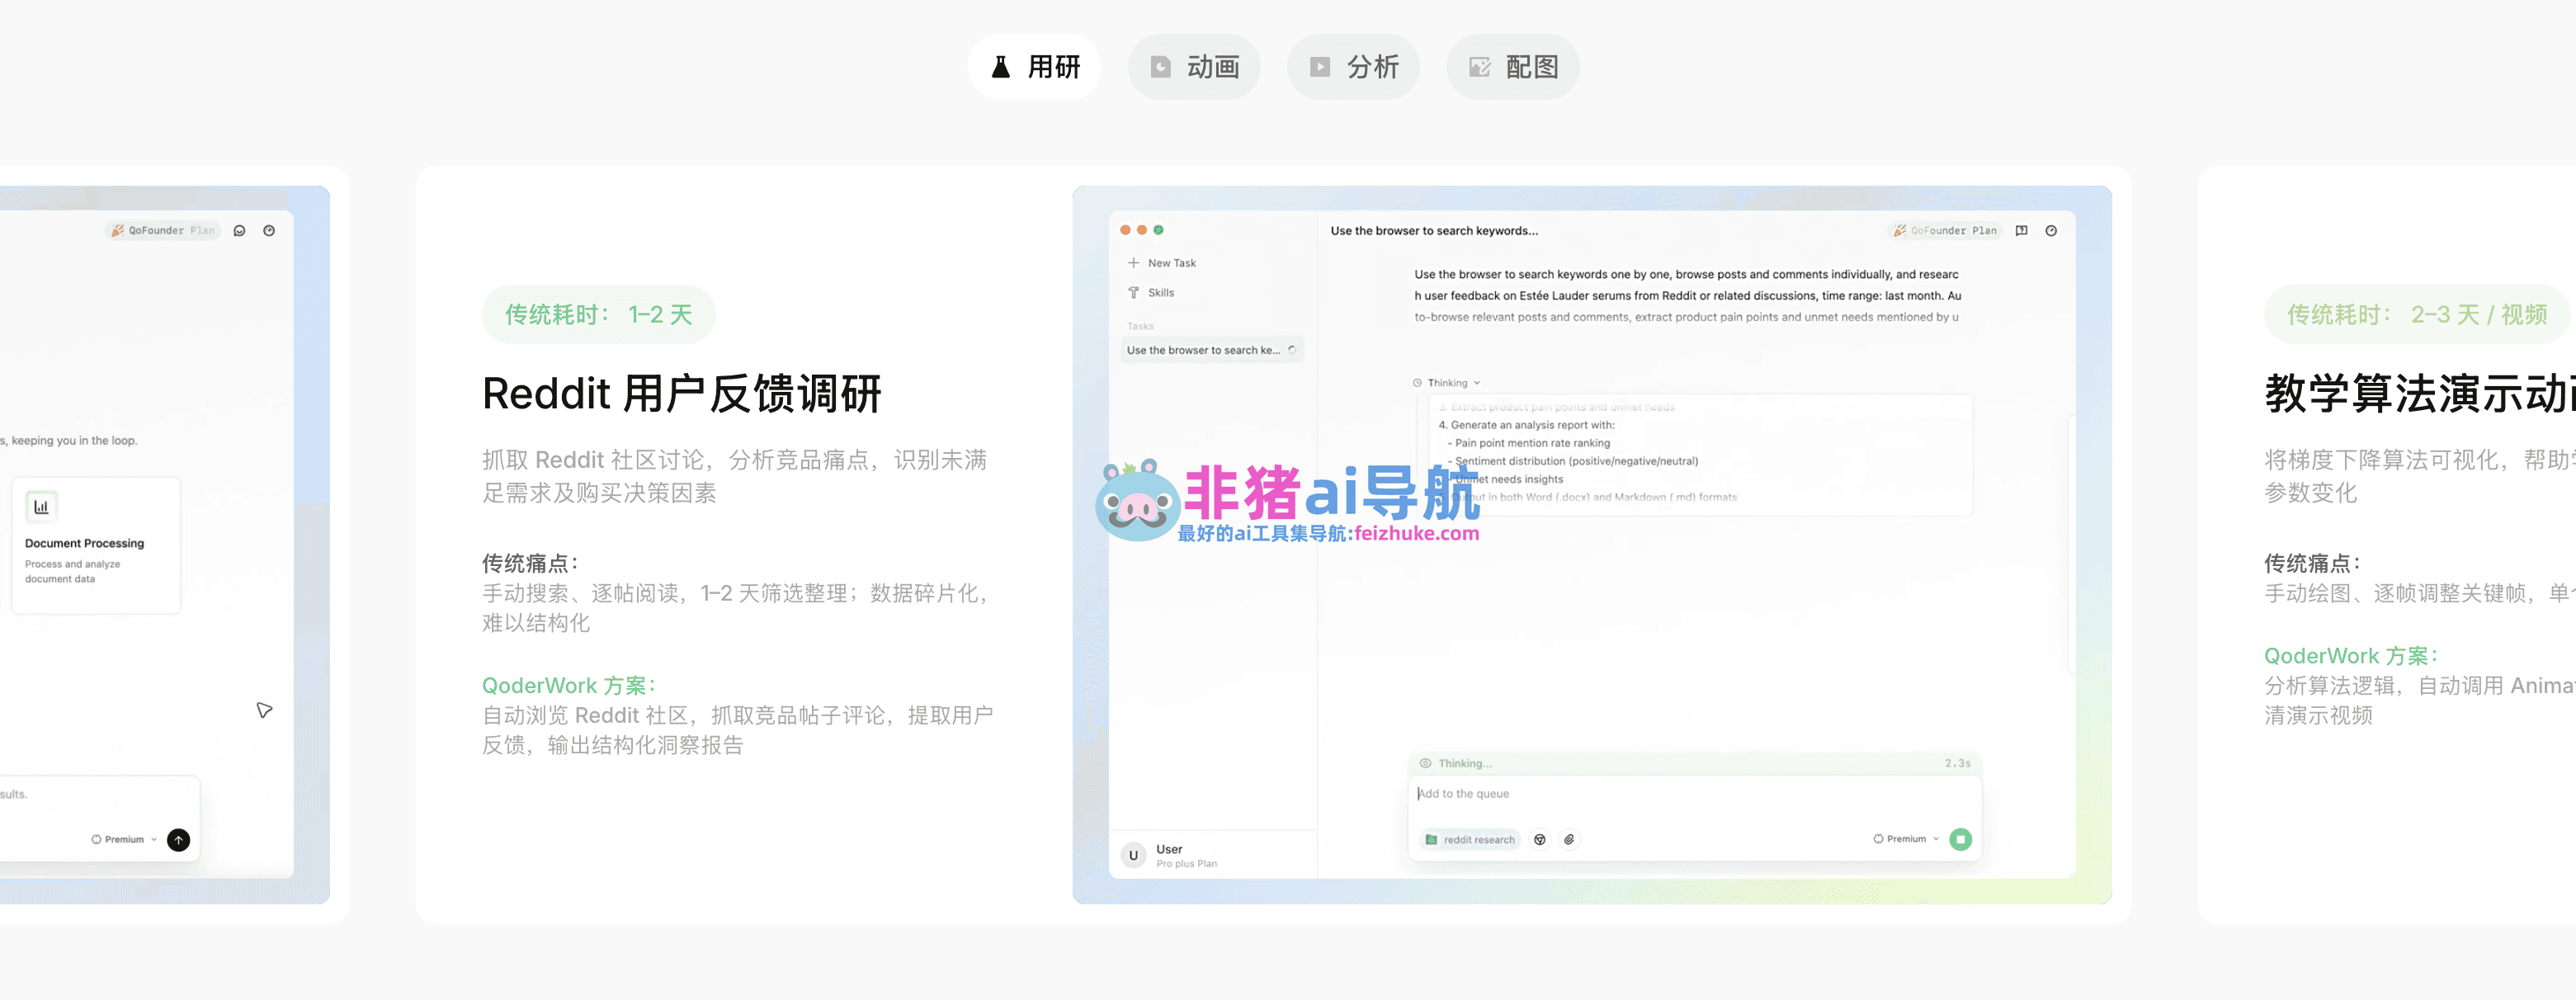
Task: Open Premium dropdown in Reddit demo composer
Action: (x=1906, y=839)
